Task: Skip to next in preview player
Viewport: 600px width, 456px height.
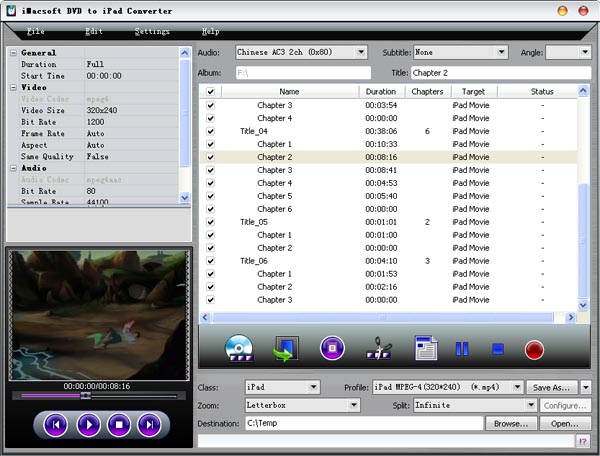Action: (149, 424)
